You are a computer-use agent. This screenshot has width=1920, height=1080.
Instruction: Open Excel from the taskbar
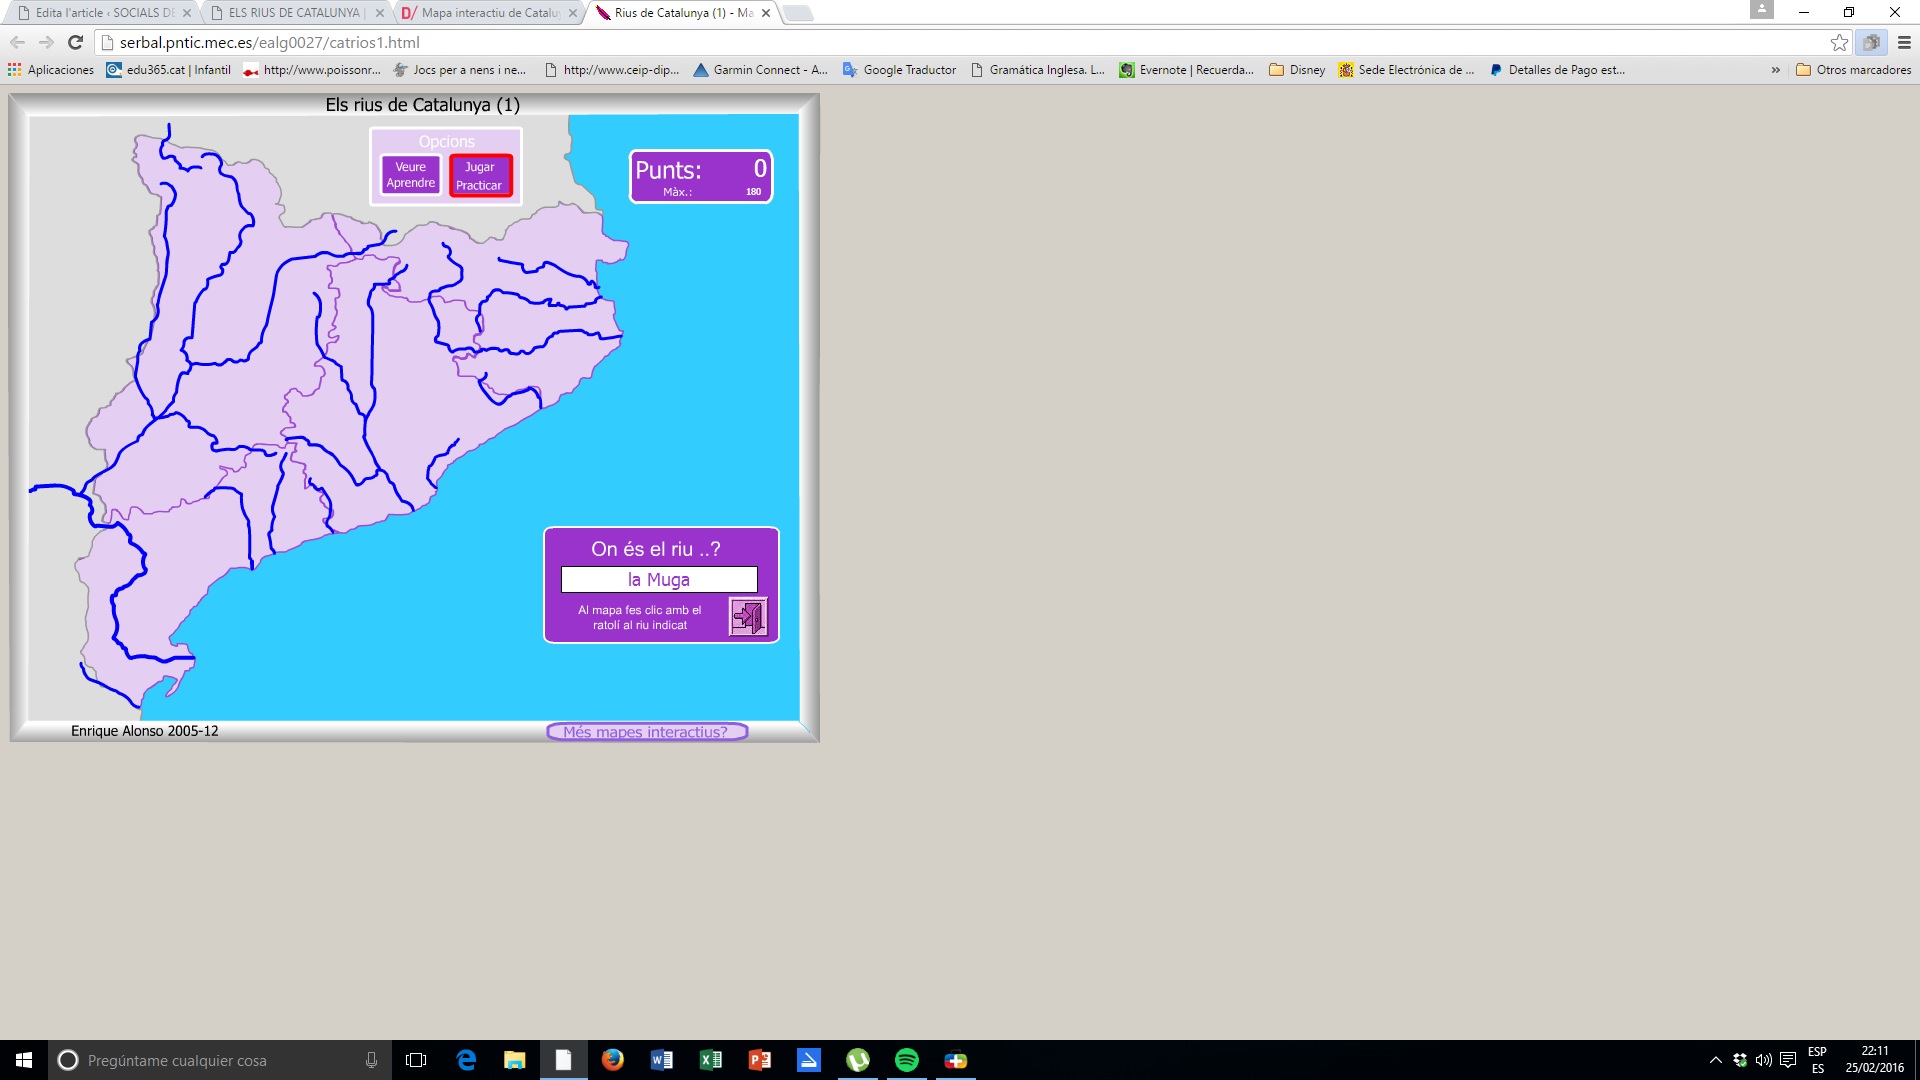click(710, 1060)
